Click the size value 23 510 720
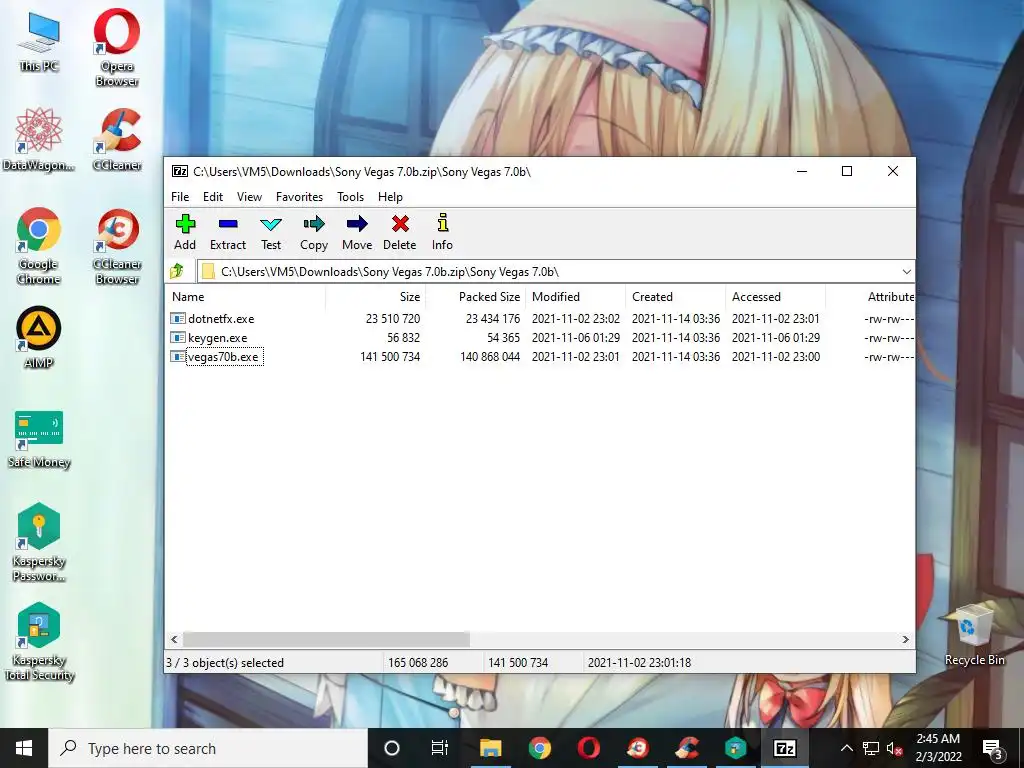The image size is (1024, 768). [x=393, y=319]
